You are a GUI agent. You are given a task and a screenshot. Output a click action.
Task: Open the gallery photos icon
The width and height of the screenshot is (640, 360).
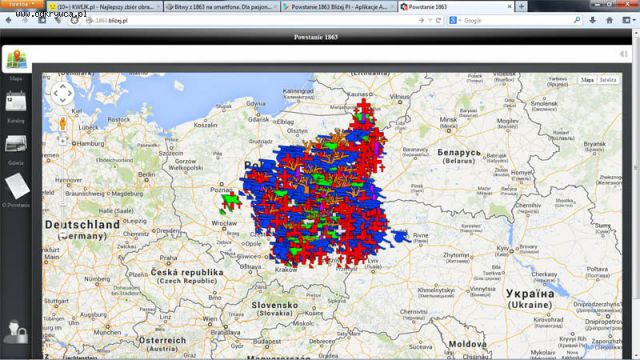point(16,144)
